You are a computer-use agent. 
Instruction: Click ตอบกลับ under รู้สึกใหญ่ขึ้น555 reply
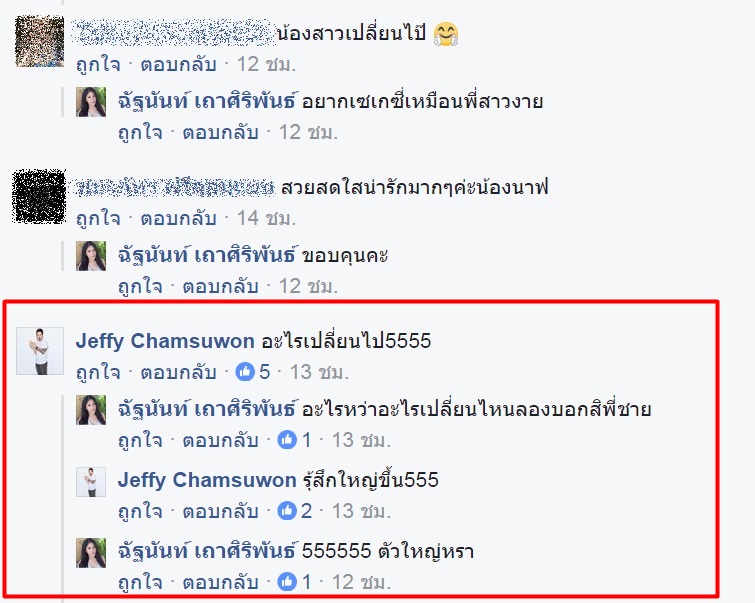click(220, 511)
